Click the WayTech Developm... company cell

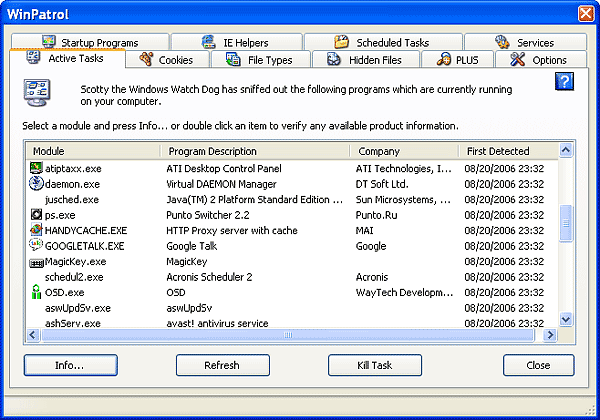[x=404, y=293]
